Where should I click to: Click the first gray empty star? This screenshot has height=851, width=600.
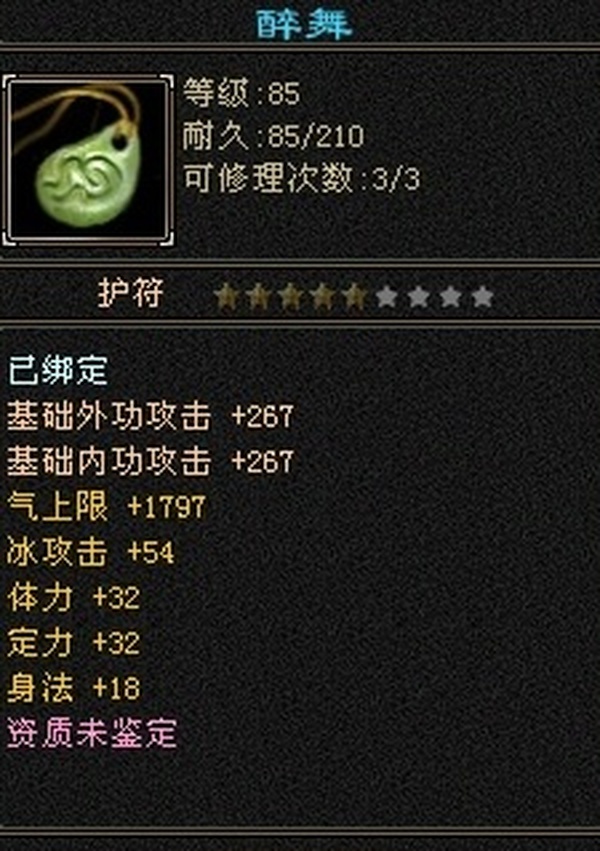[x=386, y=297]
